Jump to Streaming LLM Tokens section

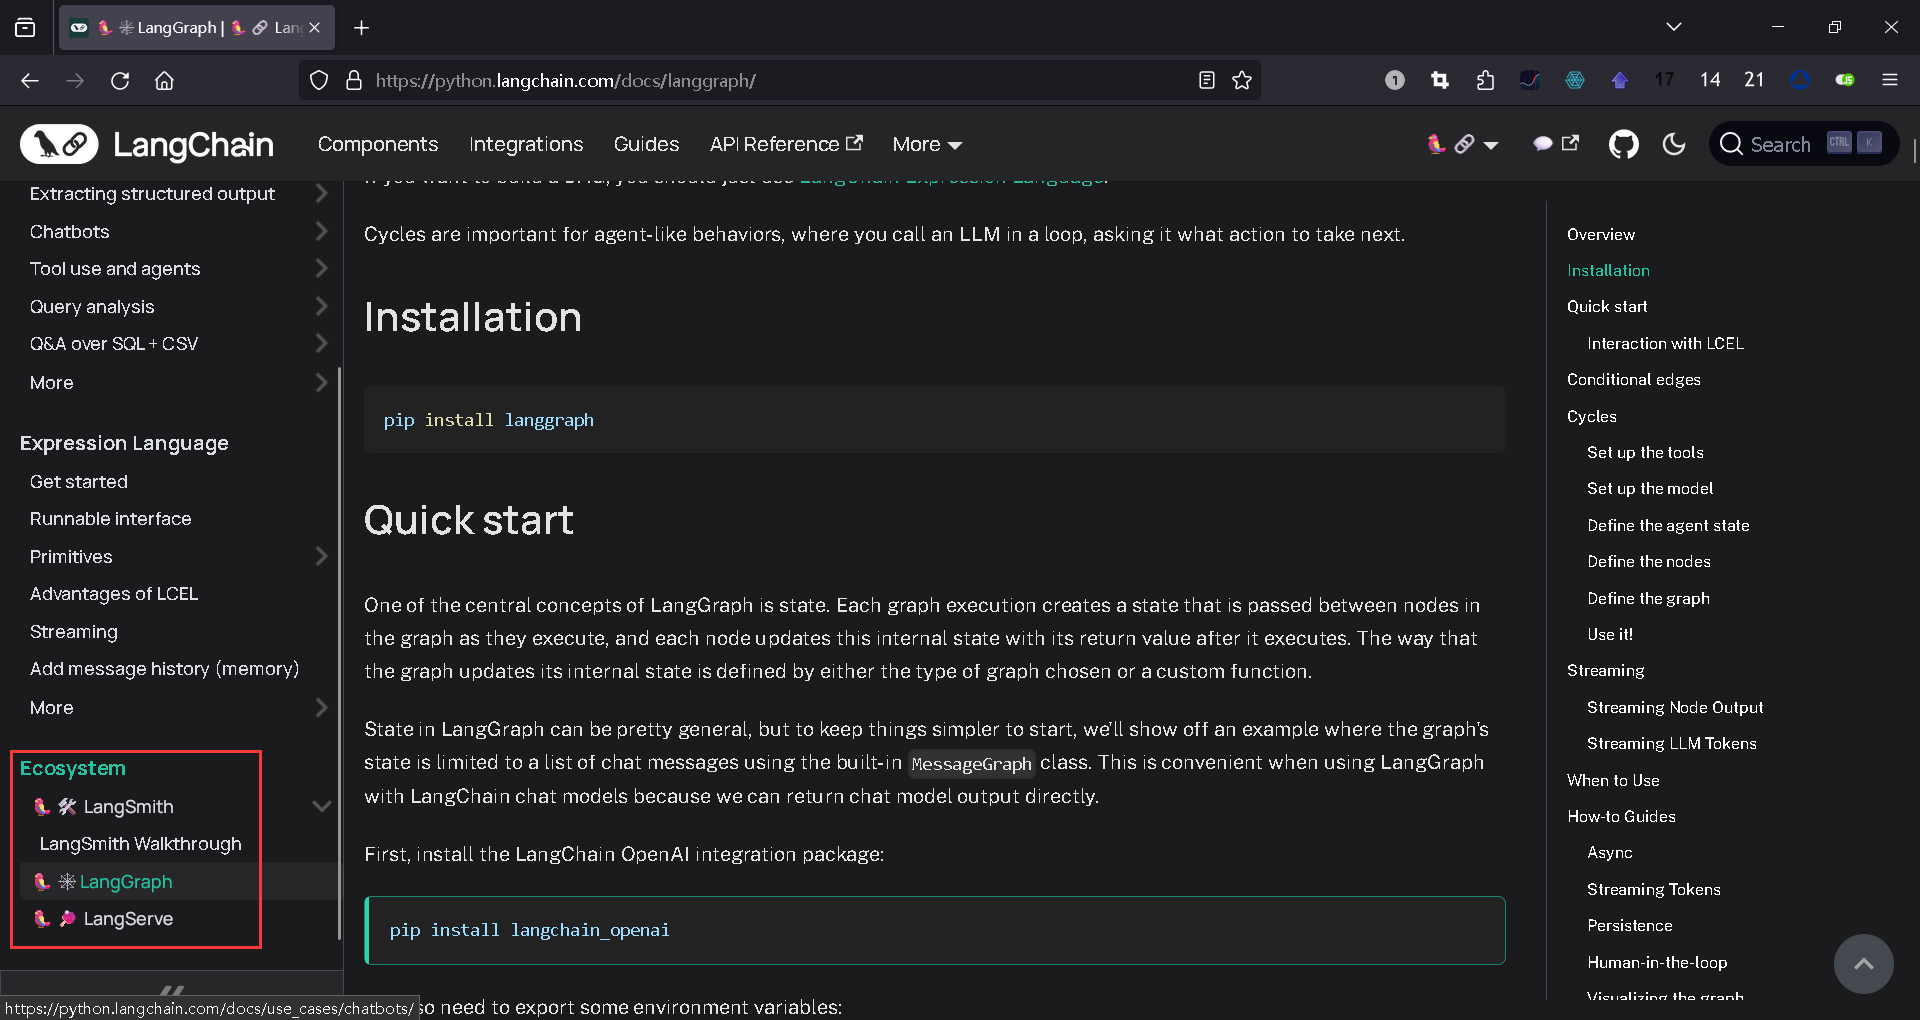tap(1672, 743)
